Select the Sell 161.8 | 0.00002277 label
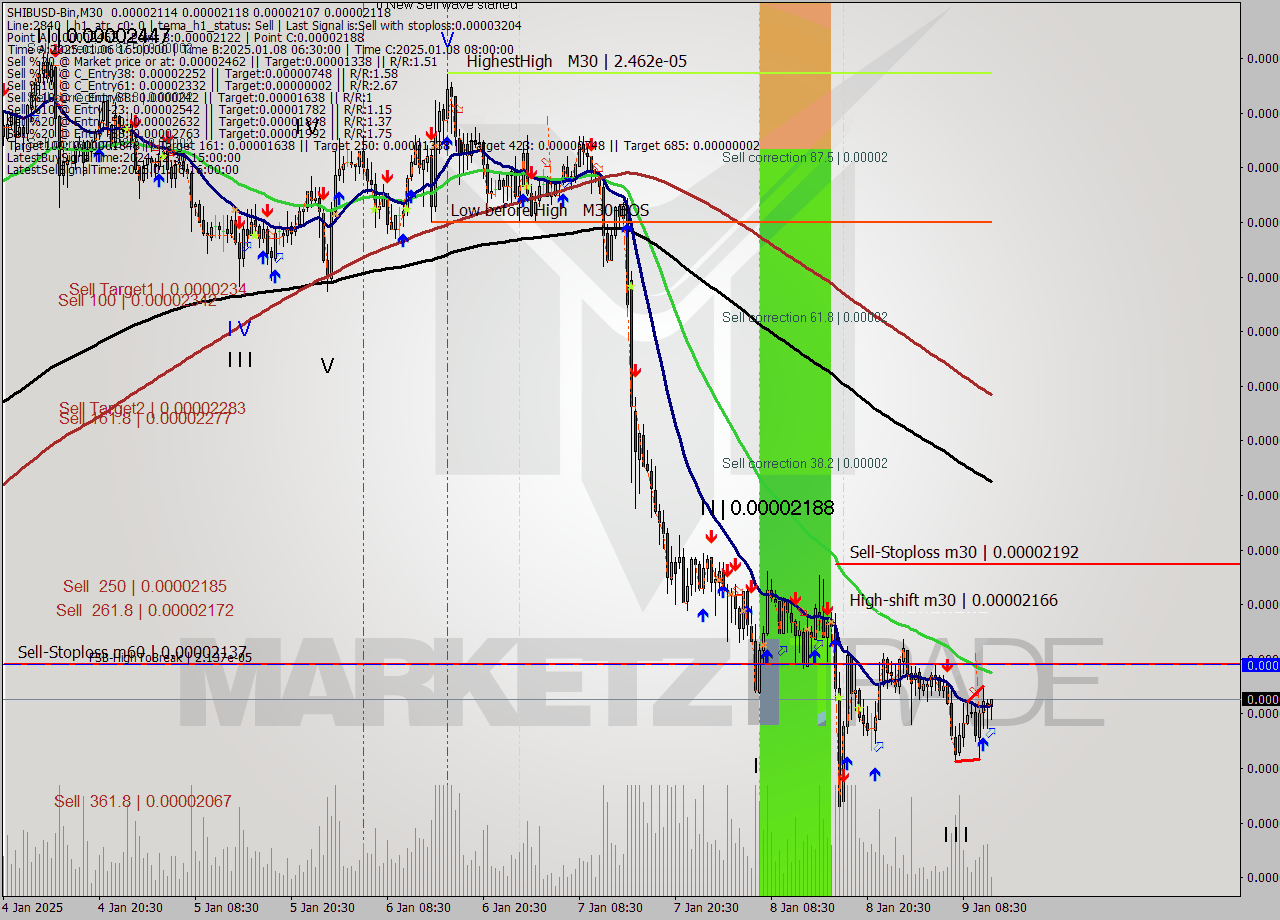The height and width of the screenshot is (920, 1280). (x=145, y=419)
